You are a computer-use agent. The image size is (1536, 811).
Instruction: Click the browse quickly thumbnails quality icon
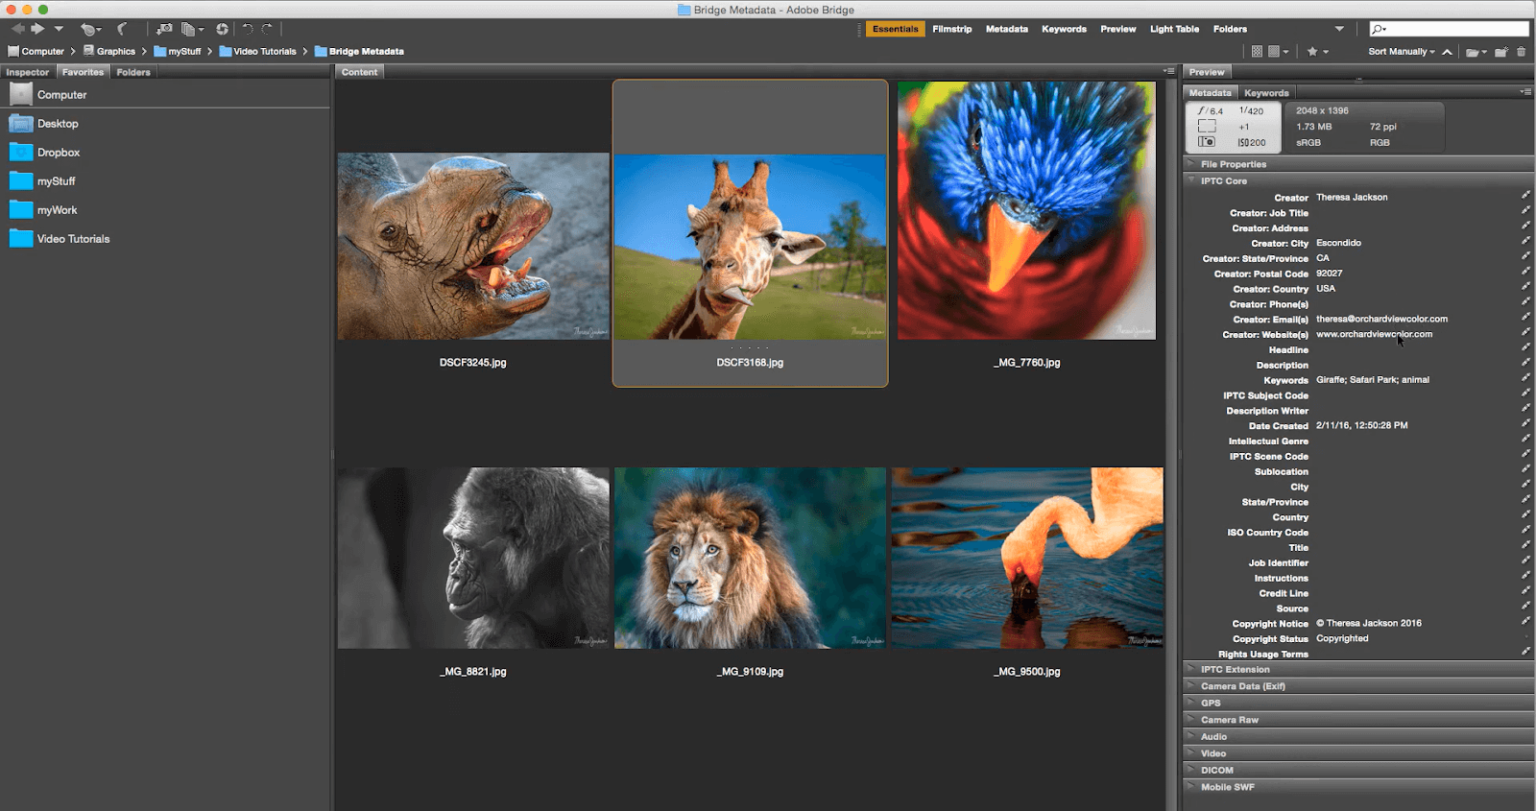pos(1258,52)
